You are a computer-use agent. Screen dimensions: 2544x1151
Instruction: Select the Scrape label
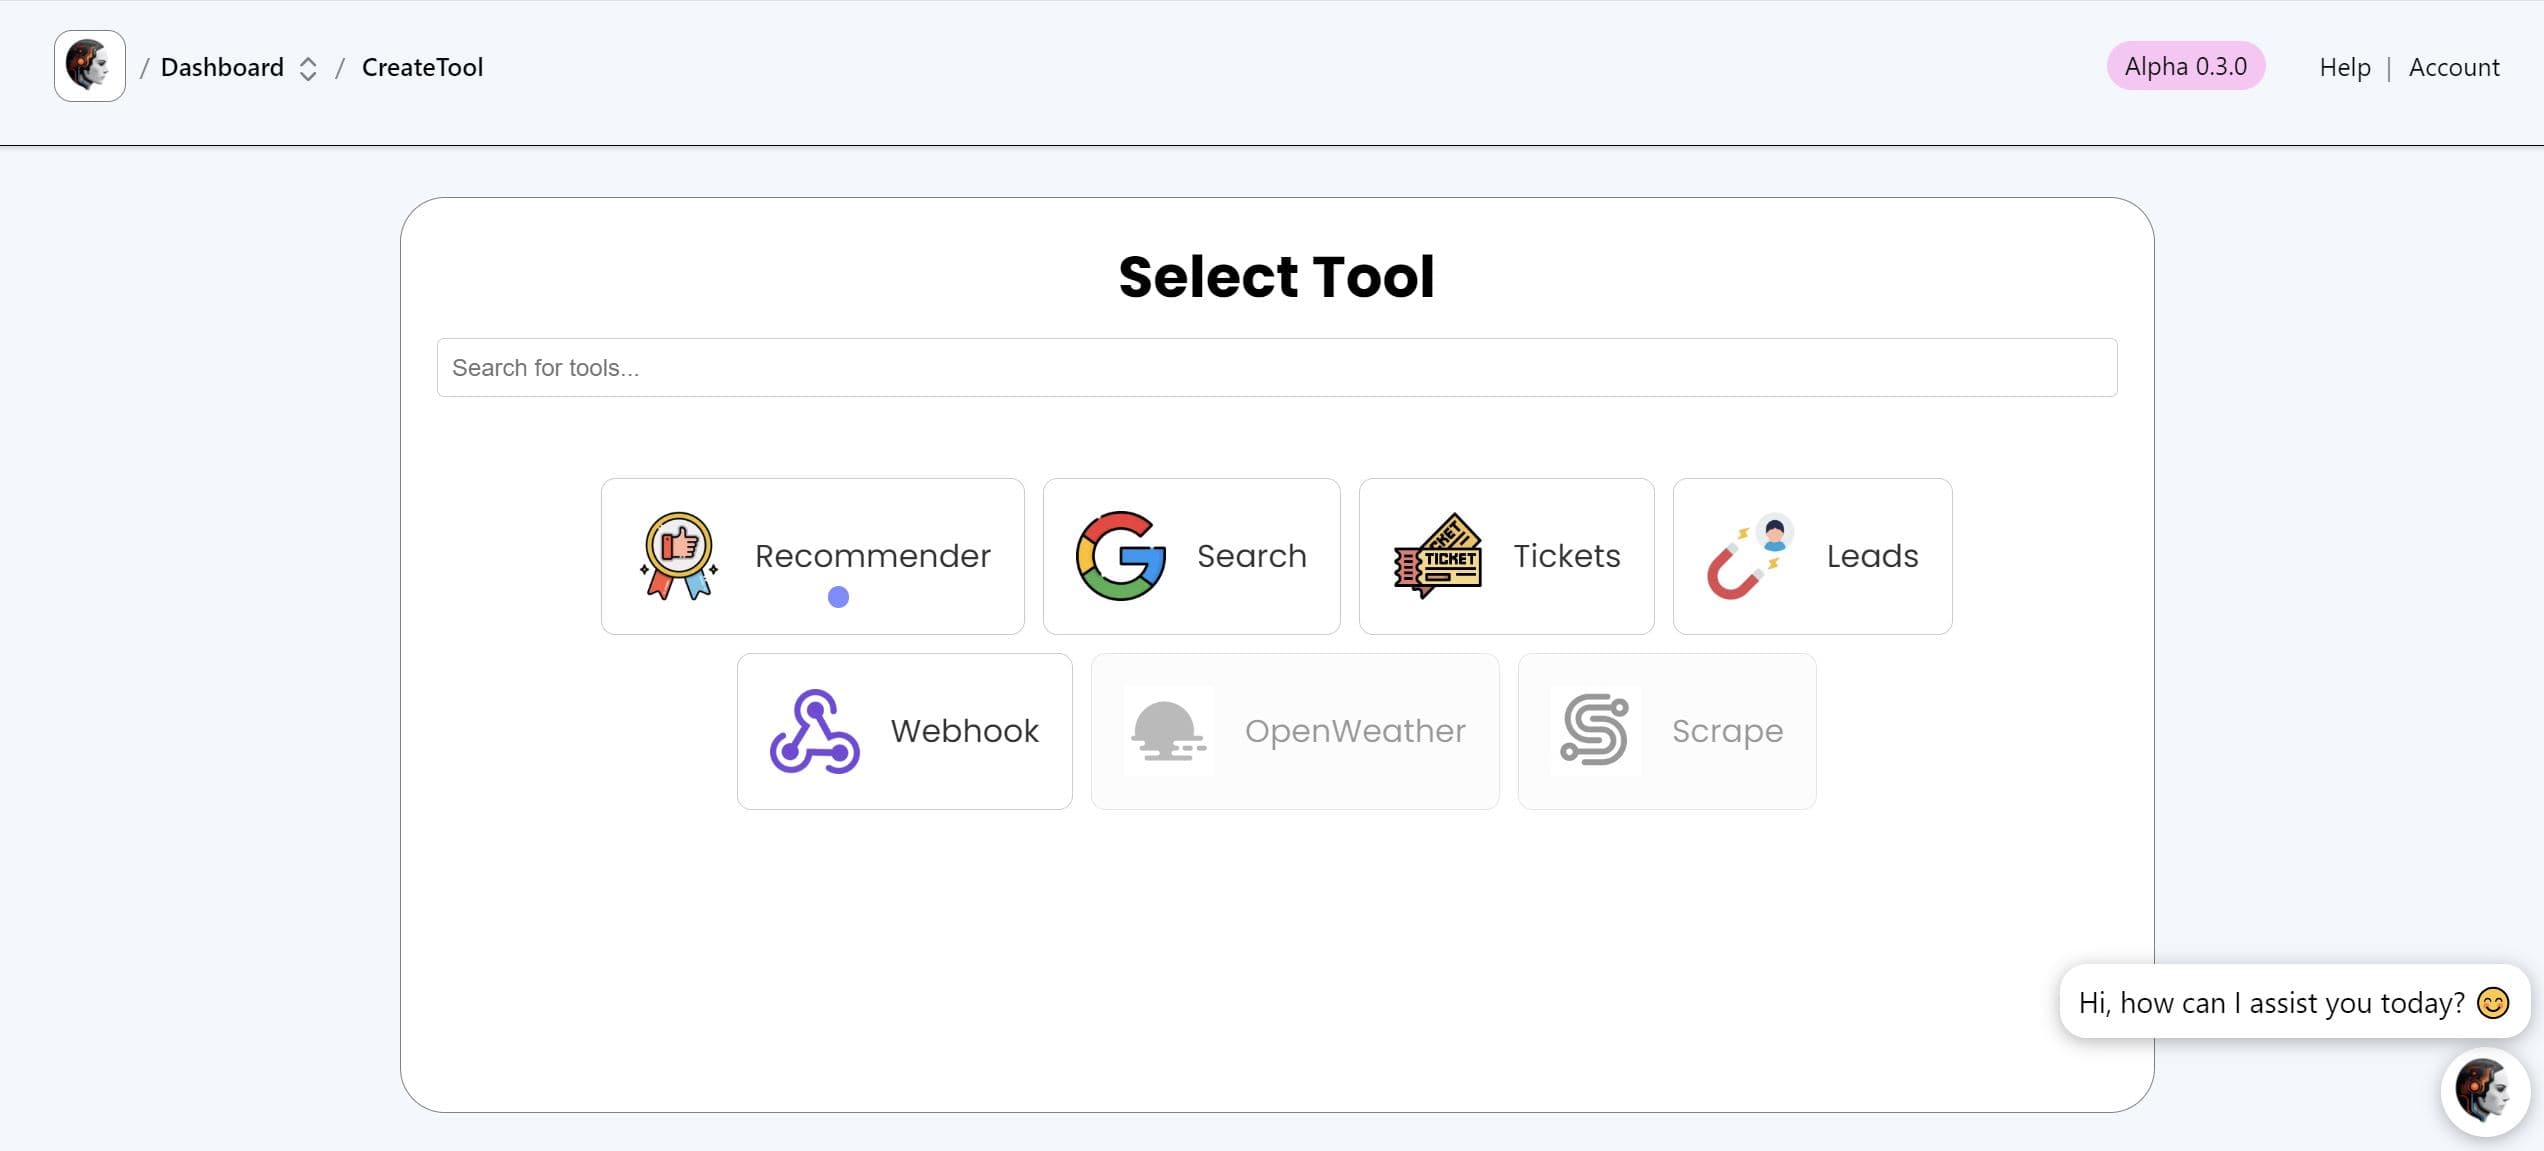(x=1728, y=731)
